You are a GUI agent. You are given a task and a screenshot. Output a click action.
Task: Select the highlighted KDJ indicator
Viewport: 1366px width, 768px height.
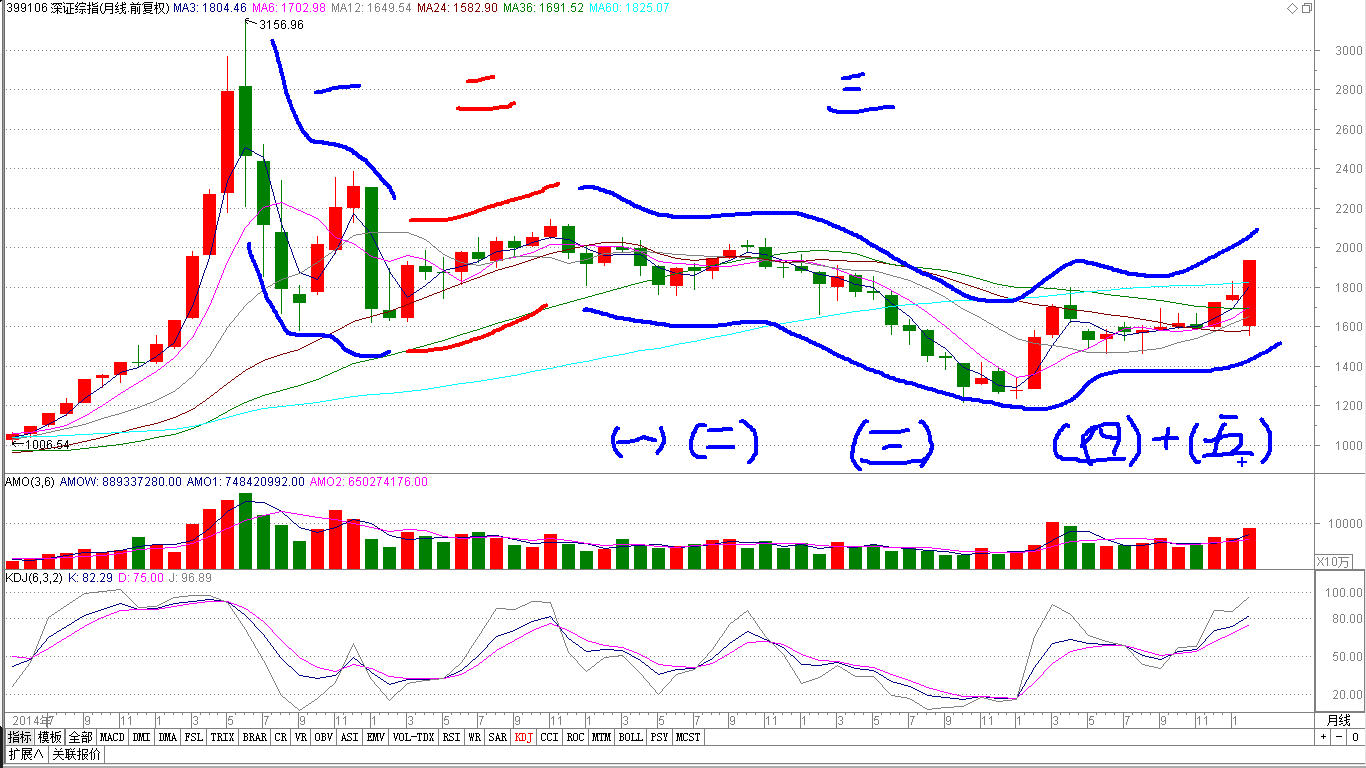point(523,737)
